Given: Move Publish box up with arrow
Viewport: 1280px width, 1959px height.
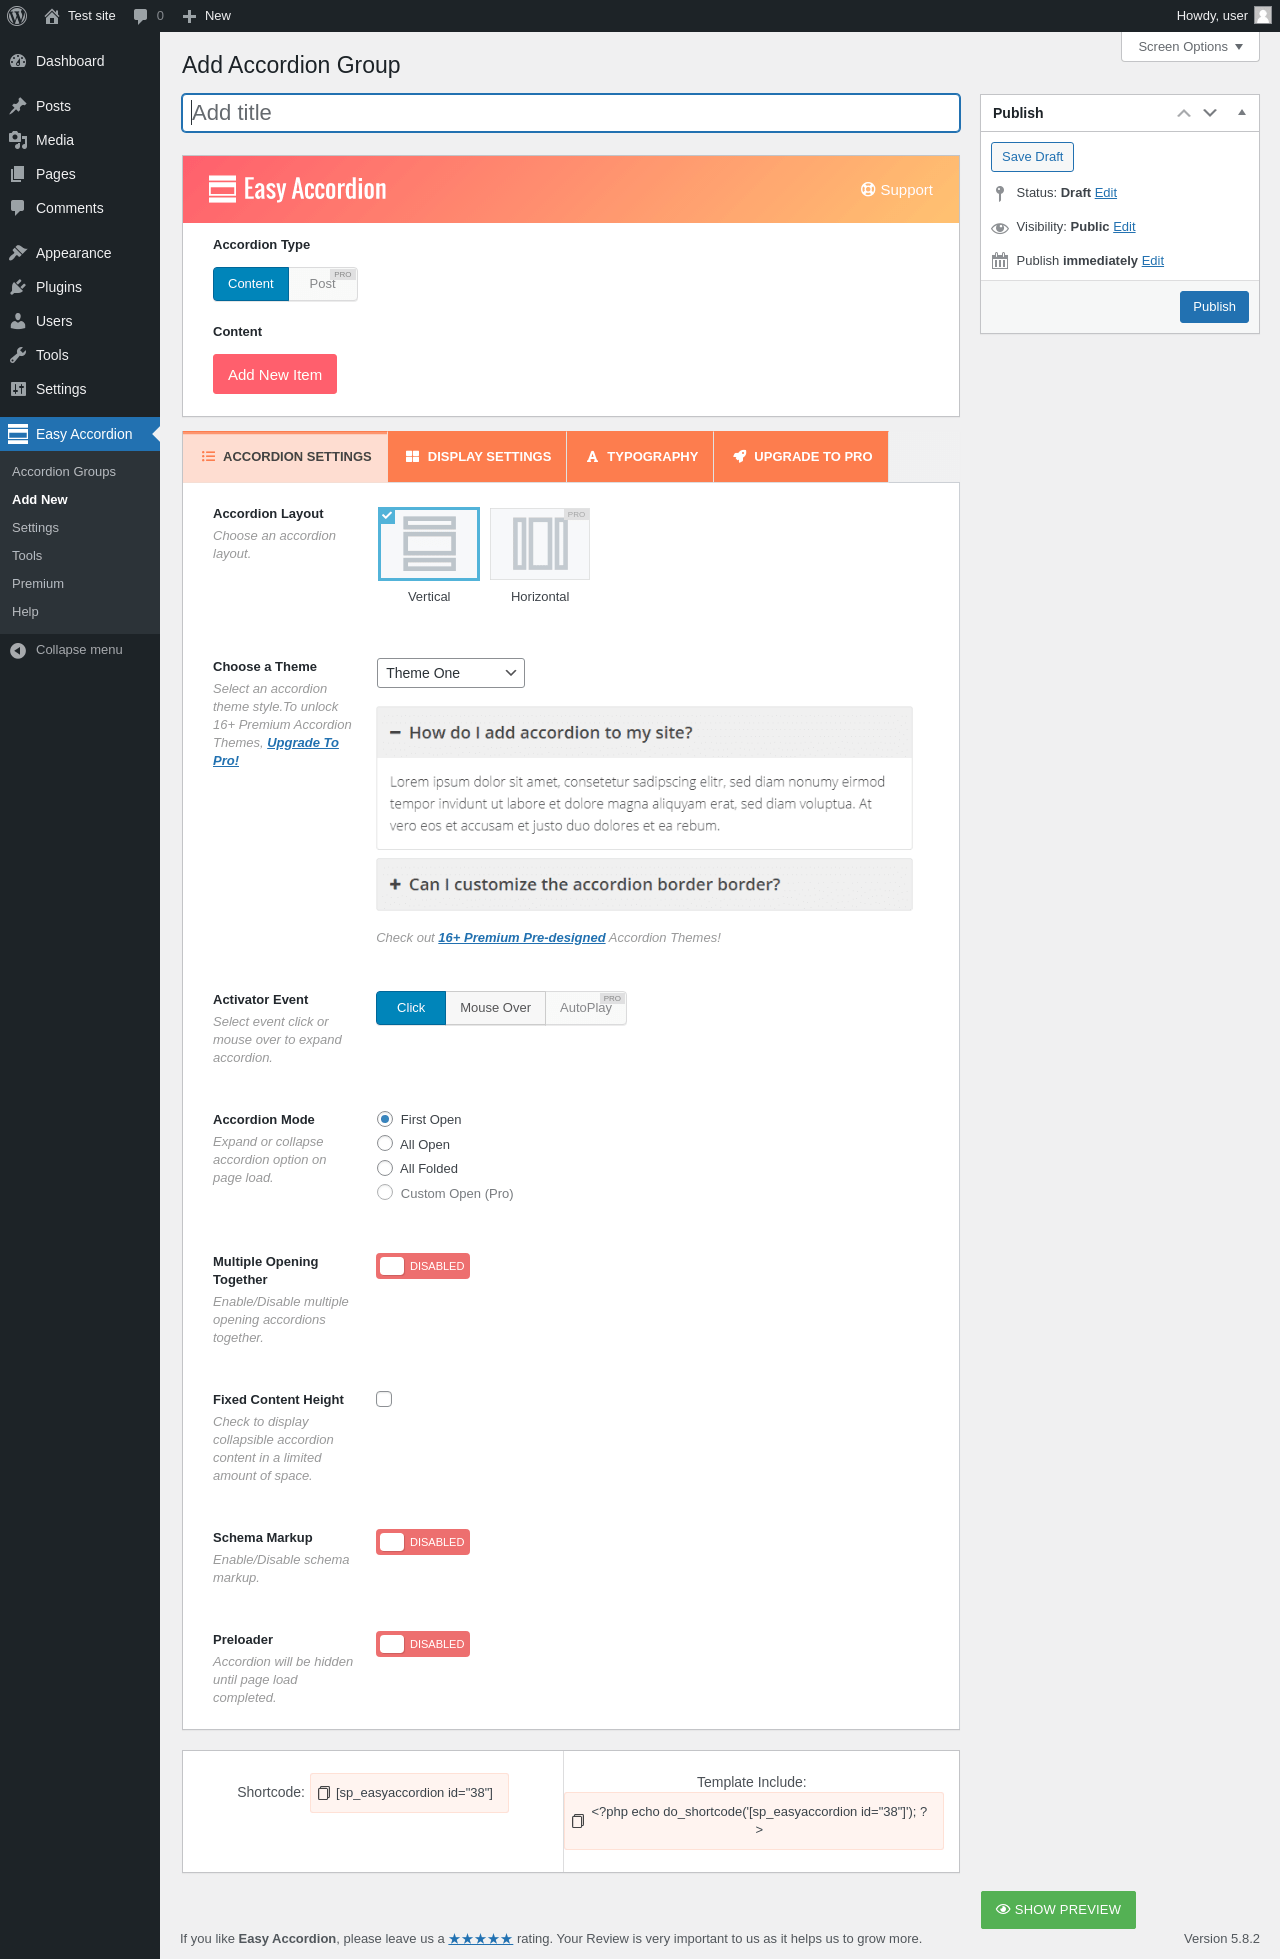Looking at the screenshot, I should 1184,113.
